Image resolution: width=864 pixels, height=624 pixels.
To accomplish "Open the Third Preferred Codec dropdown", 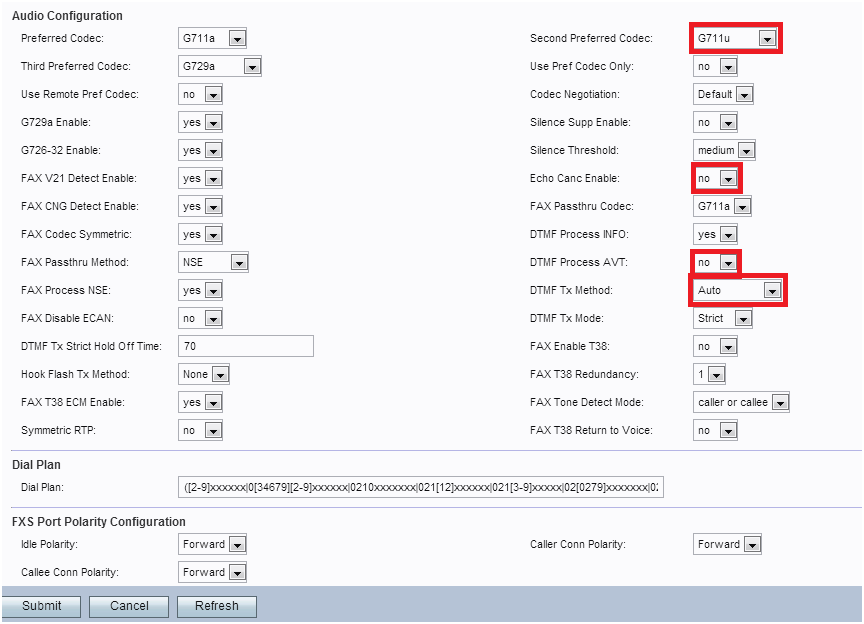I will coord(219,66).
